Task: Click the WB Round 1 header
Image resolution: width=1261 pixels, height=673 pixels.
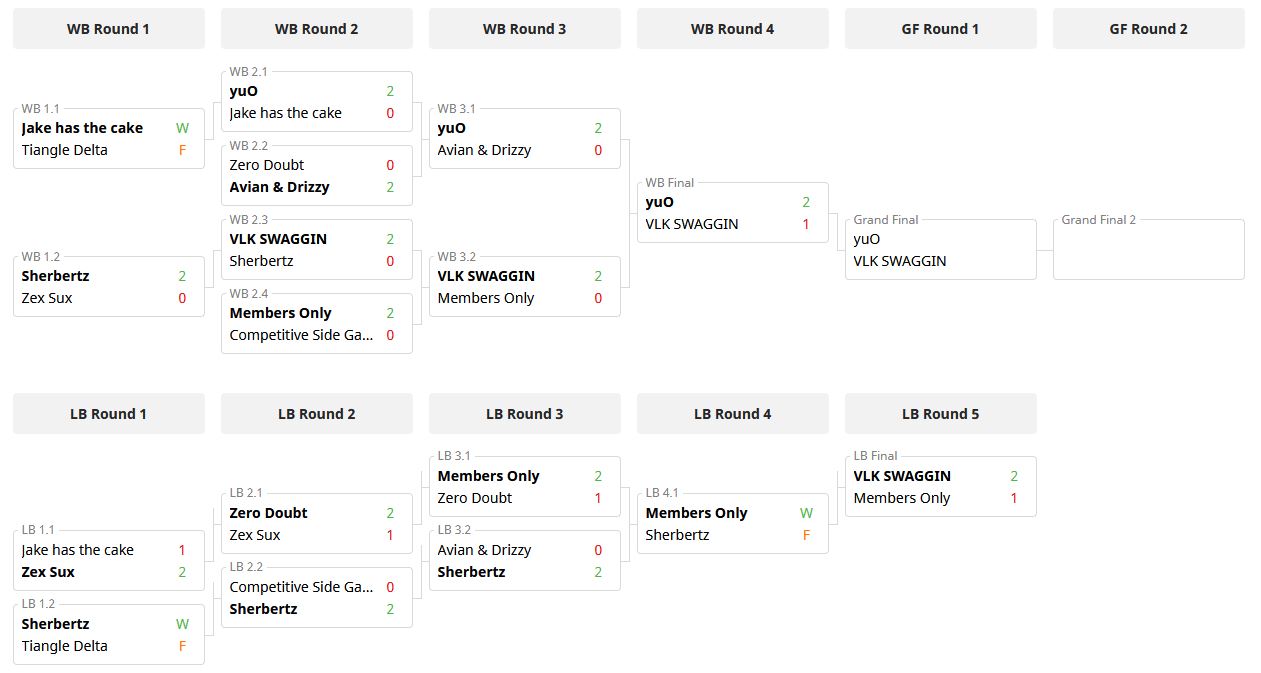Action: pyautogui.click(x=108, y=29)
